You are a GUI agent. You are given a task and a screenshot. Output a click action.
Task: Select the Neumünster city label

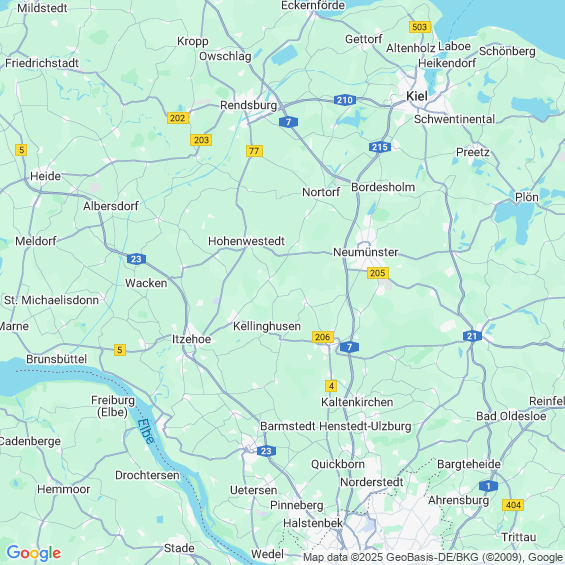point(365,252)
